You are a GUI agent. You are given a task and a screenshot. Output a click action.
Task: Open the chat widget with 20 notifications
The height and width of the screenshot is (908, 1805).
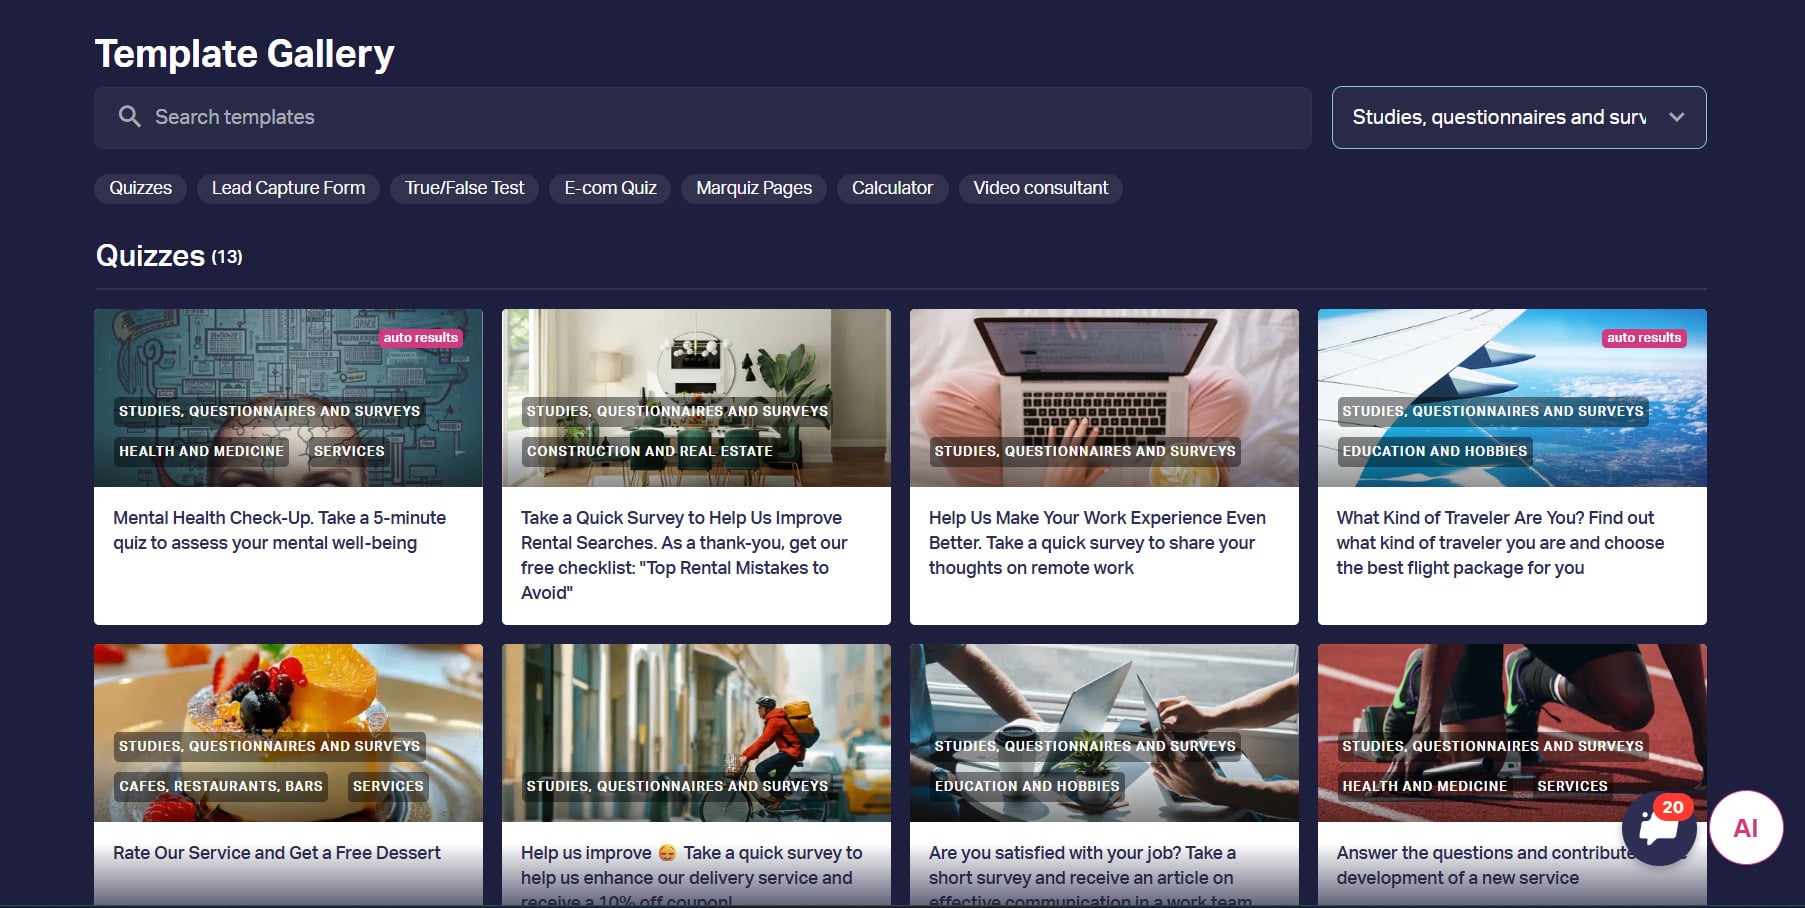[x=1659, y=828]
